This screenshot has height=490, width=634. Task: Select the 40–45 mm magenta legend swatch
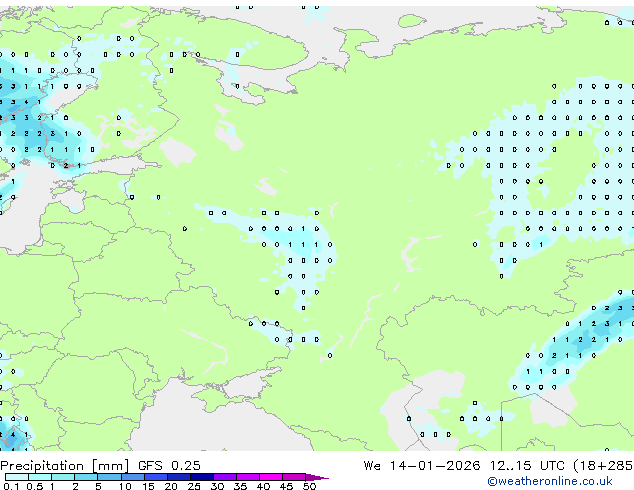pos(271,477)
